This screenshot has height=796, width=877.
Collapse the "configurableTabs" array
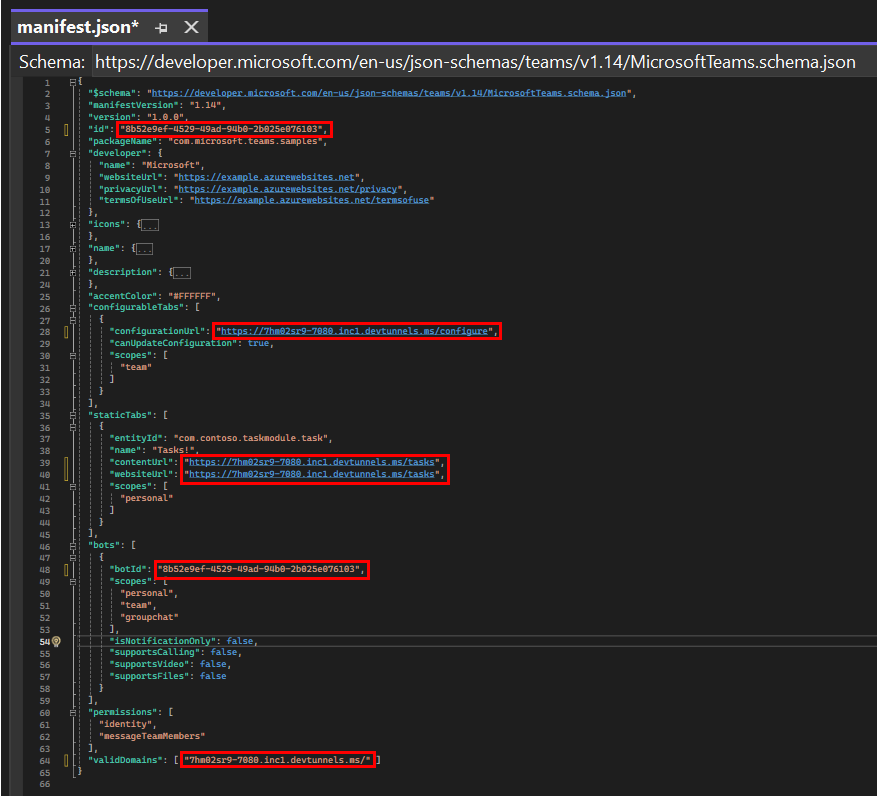73,308
